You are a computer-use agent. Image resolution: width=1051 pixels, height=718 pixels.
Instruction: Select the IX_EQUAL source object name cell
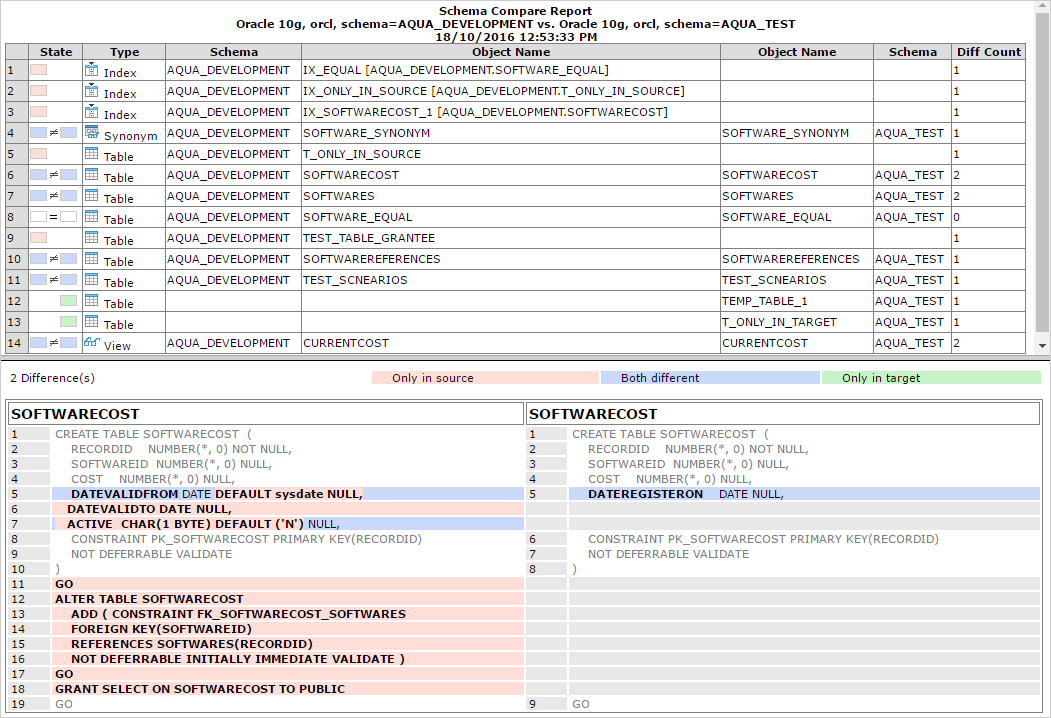pyautogui.click(x=511, y=70)
